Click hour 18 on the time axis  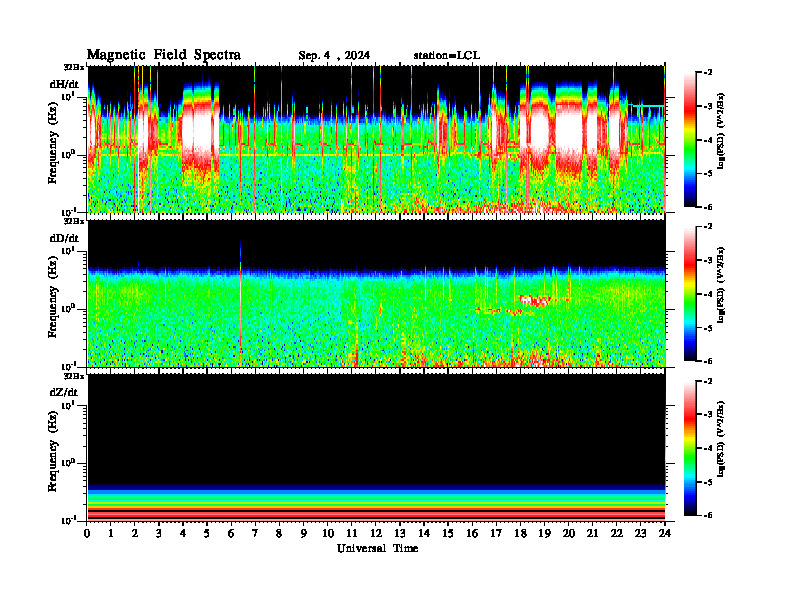pos(520,533)
